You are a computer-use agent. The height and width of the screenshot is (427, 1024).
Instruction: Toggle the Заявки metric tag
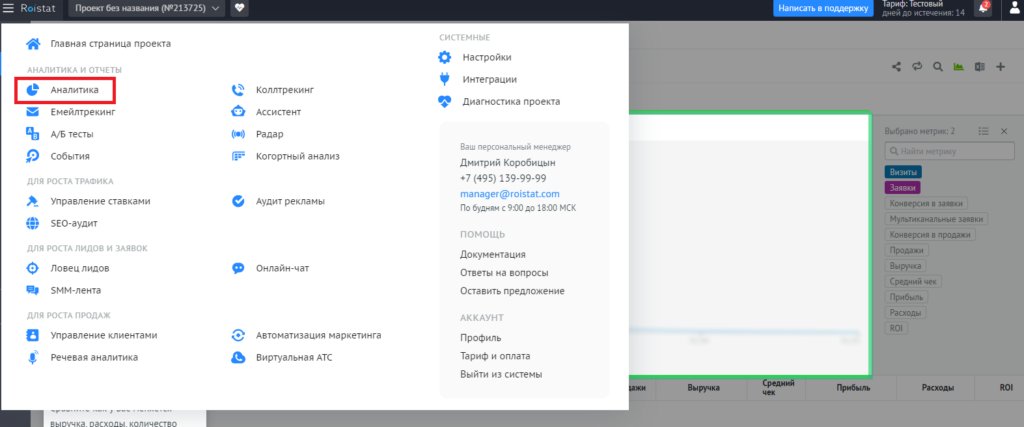point(902,187)
